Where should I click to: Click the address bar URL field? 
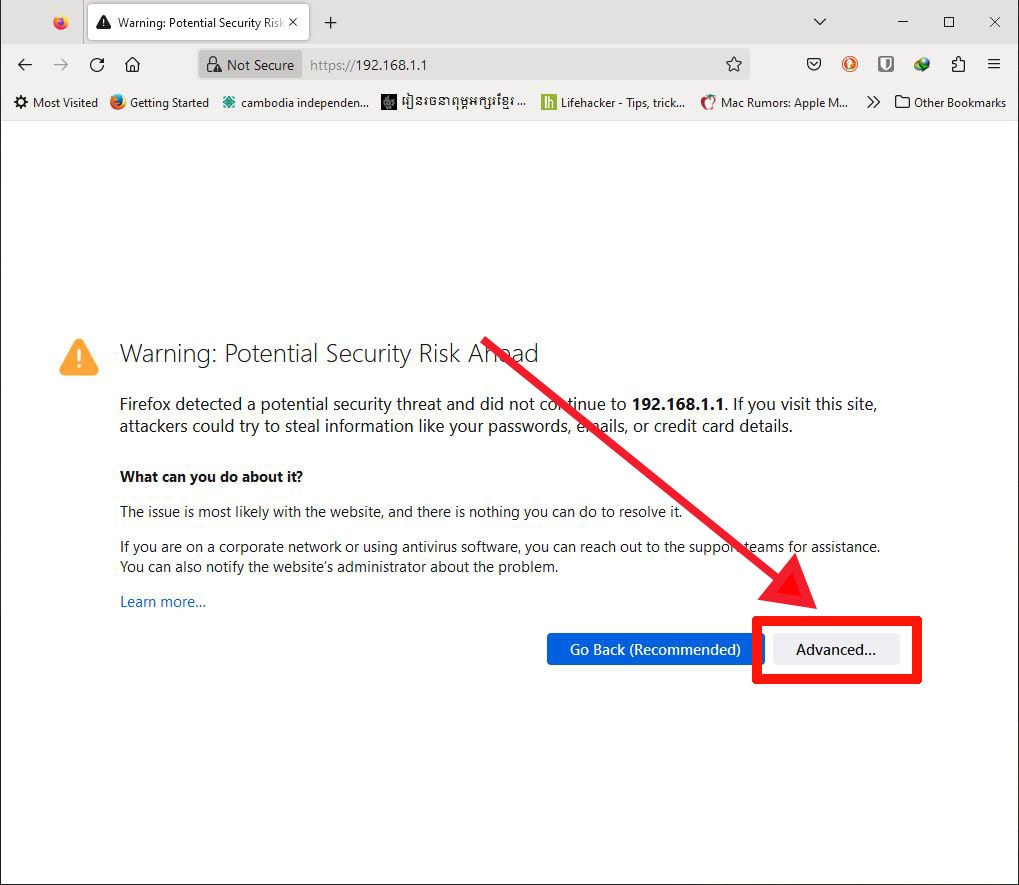pyautogui.click(x=513, y=64)
